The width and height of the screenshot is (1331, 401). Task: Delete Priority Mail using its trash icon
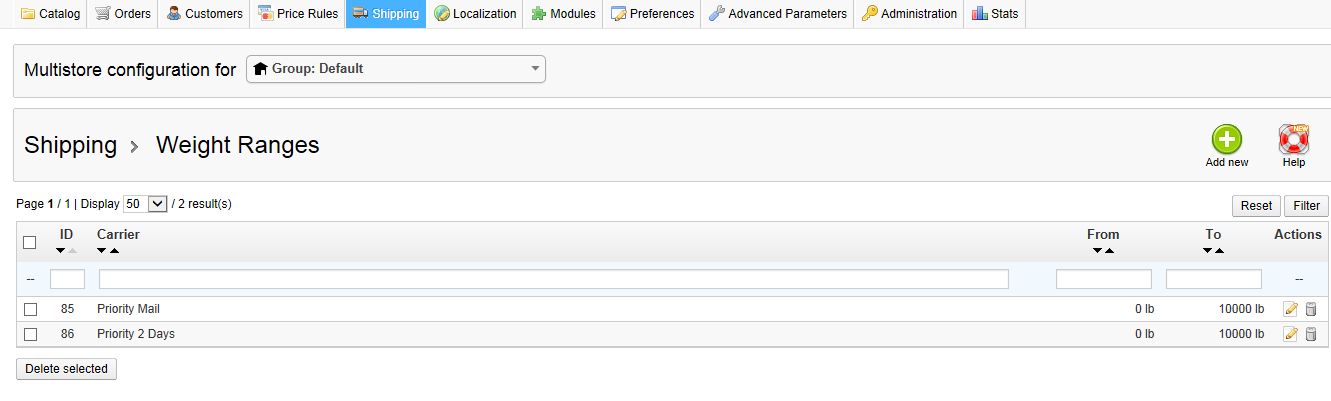pyautogui.click(x=1311, y=309)
